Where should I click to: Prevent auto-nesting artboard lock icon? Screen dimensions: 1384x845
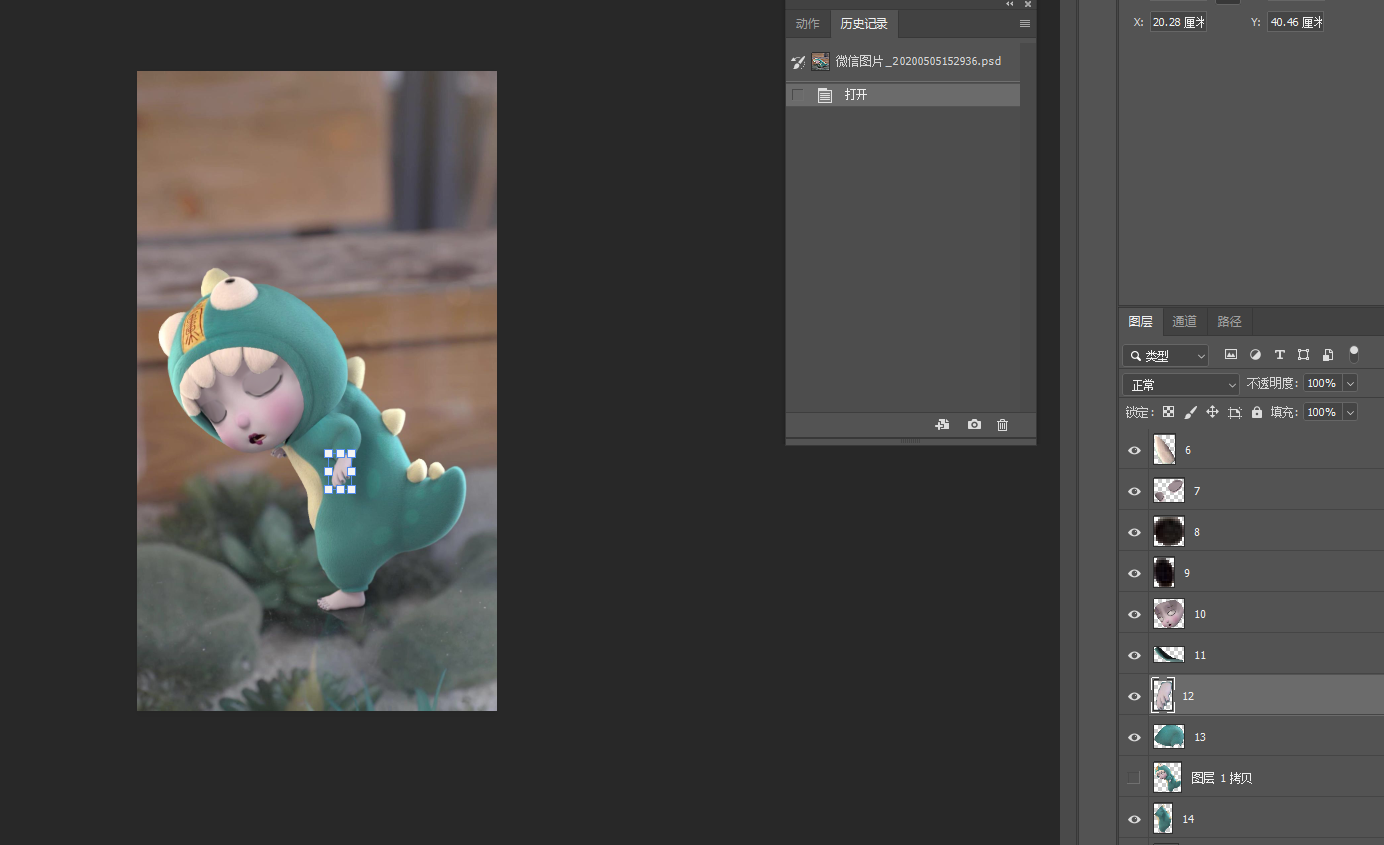(1235, 412)
